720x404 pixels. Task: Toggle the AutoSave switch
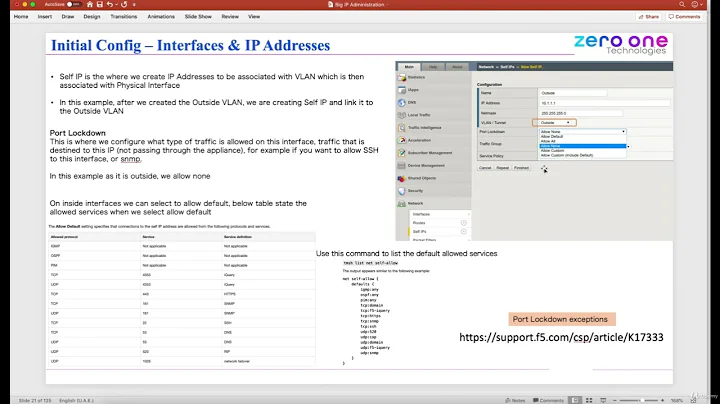click(73, 4)
